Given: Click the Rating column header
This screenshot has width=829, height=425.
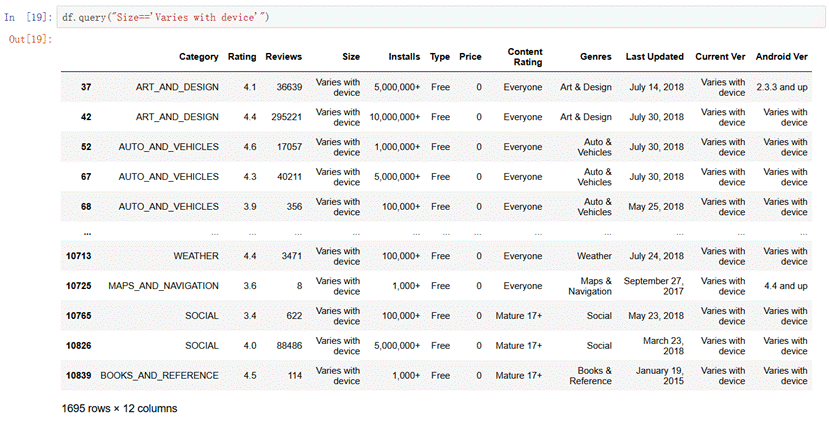Looking at the screenshot, I should 242,57.
